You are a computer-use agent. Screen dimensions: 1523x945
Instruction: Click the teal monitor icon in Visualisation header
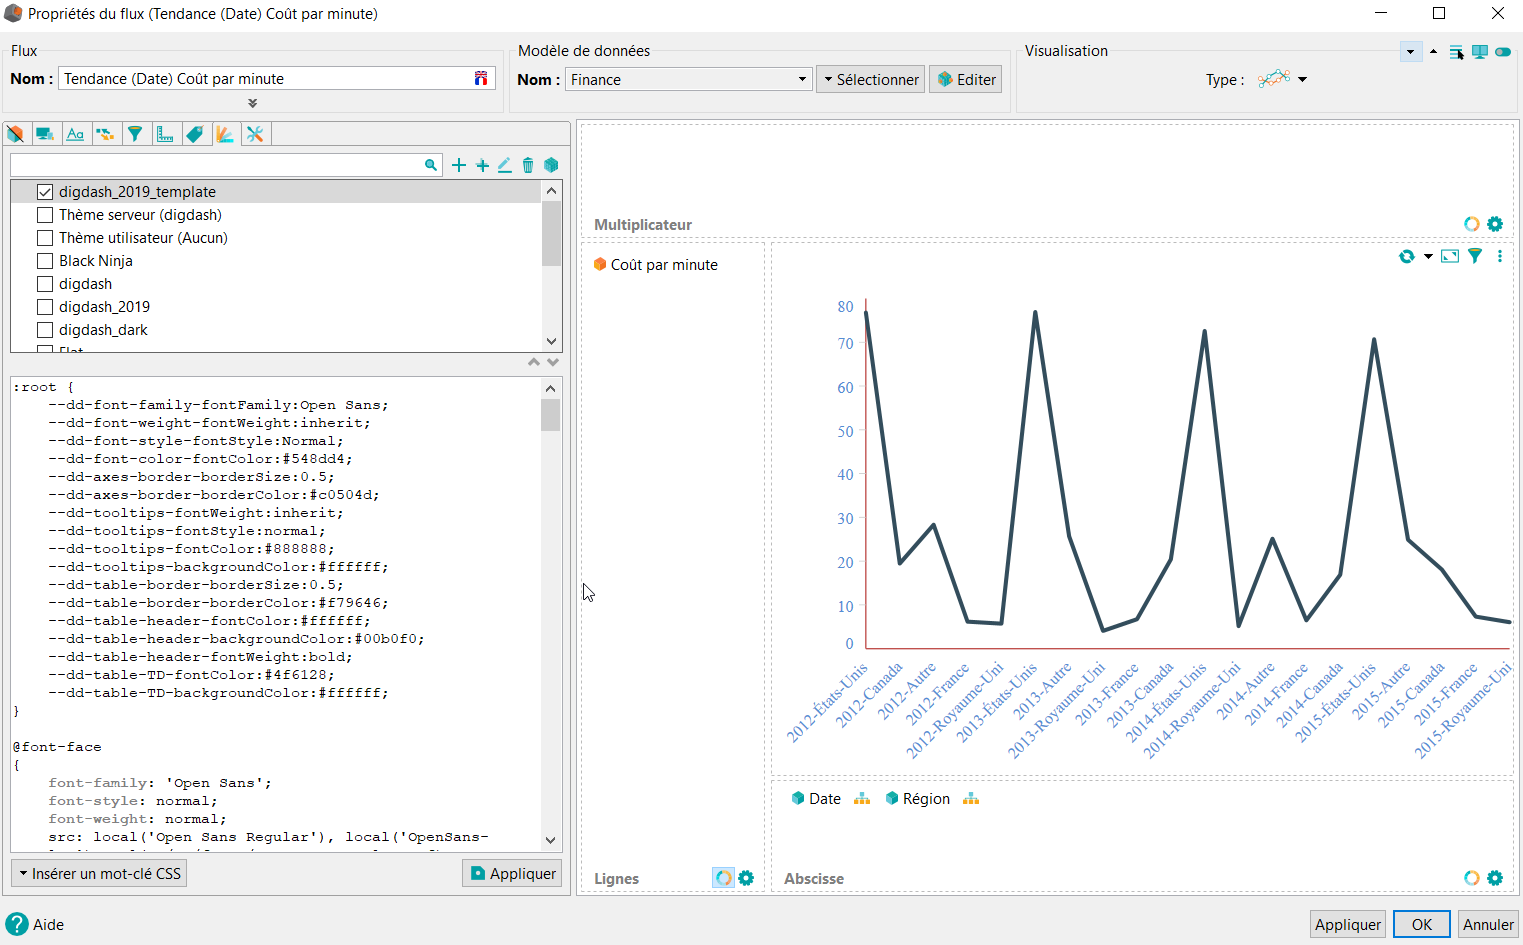[x=1480, y=52]
